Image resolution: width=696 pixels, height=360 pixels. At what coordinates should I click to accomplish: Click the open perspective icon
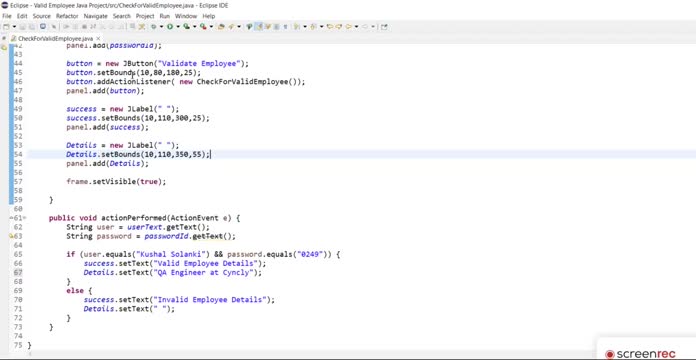tap(384, 27)
